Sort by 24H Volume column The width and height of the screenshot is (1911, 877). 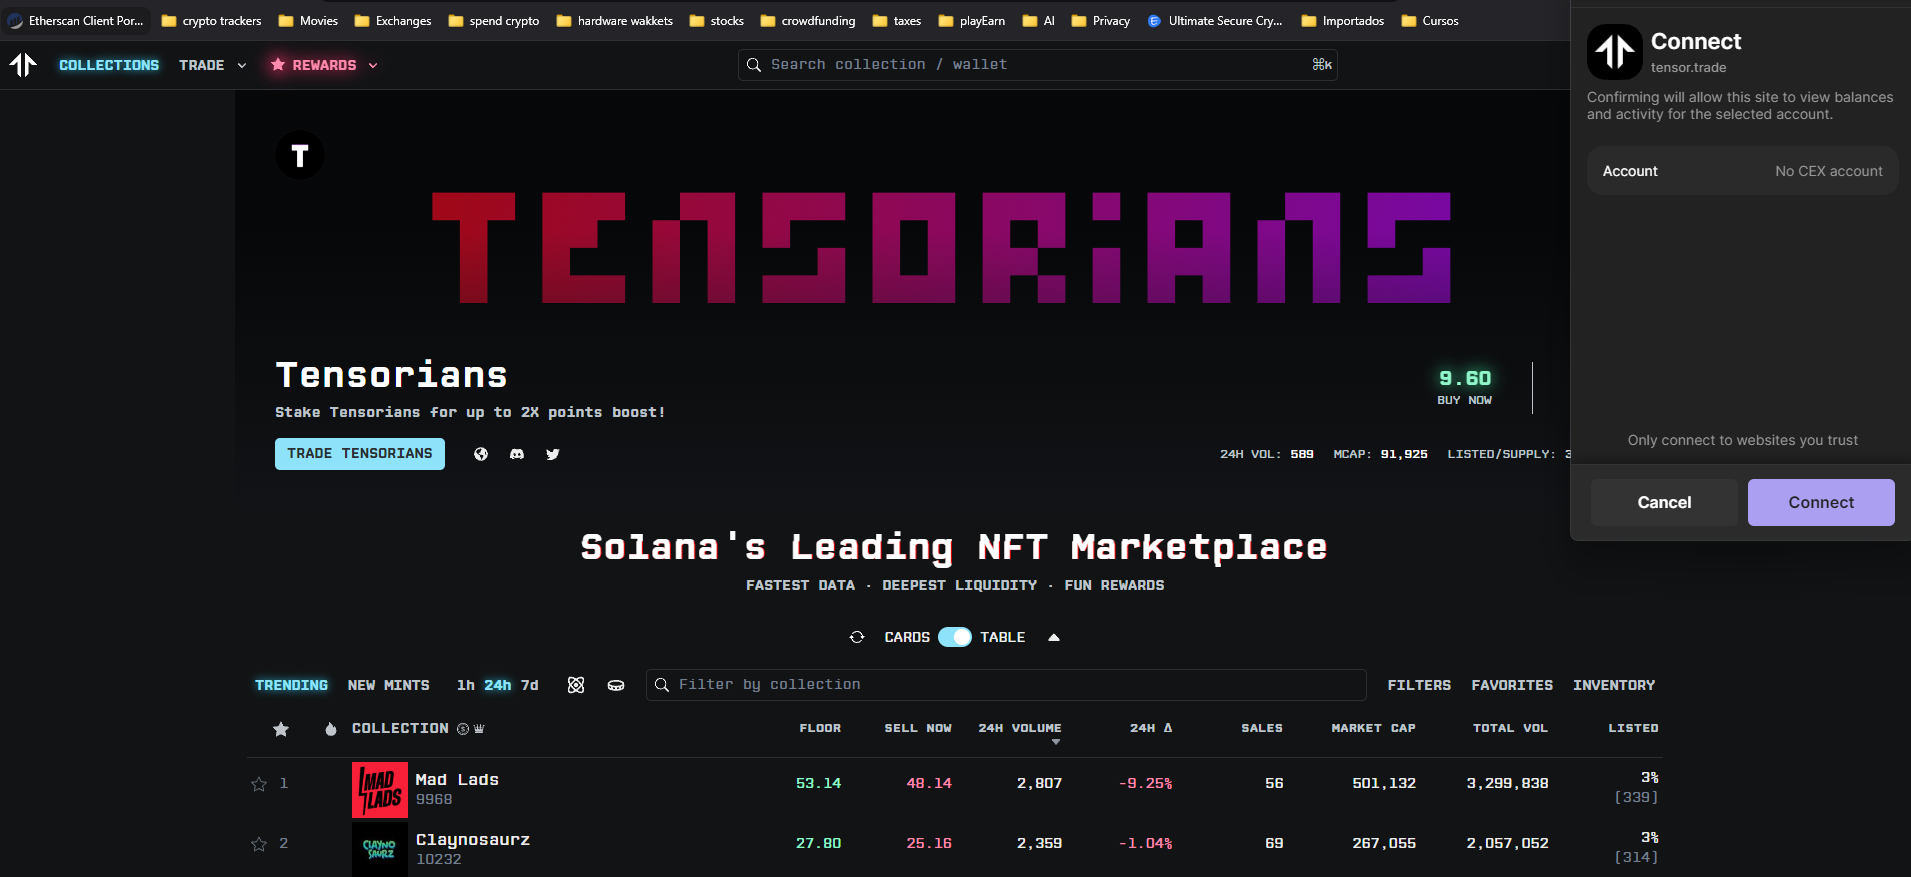coord(1020,729)
